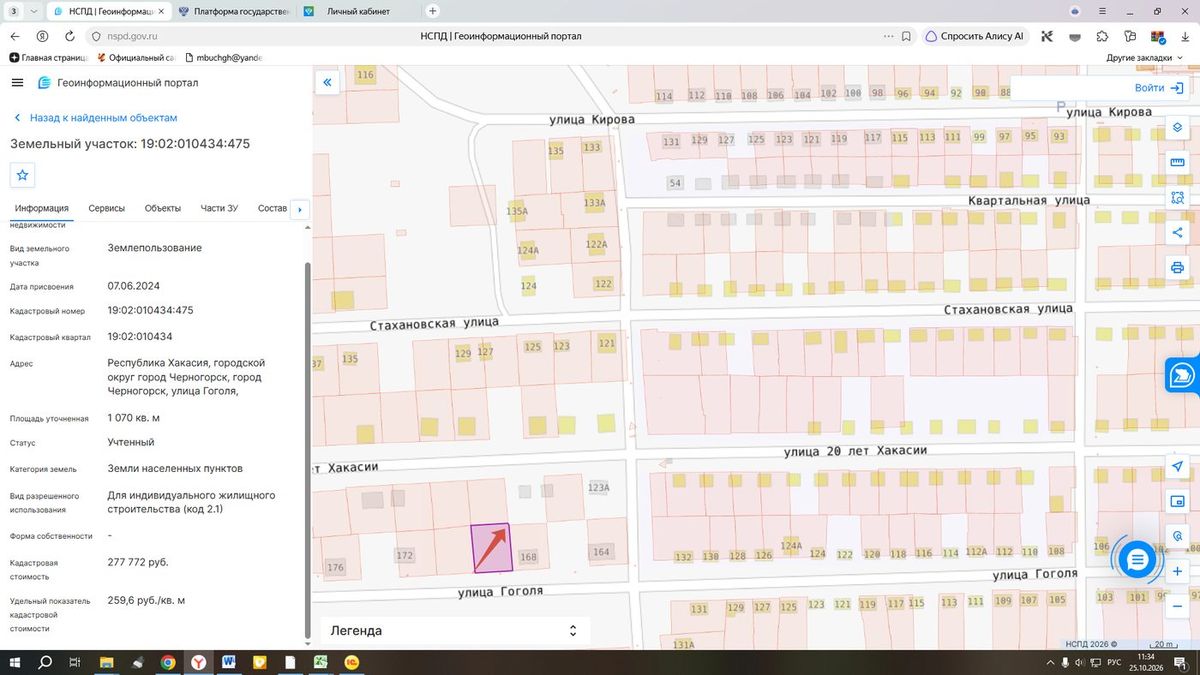Switch to the Сервисы tab
Image resolution: width=1200 pixels, height=675 pixels.
tap(107, 208)
